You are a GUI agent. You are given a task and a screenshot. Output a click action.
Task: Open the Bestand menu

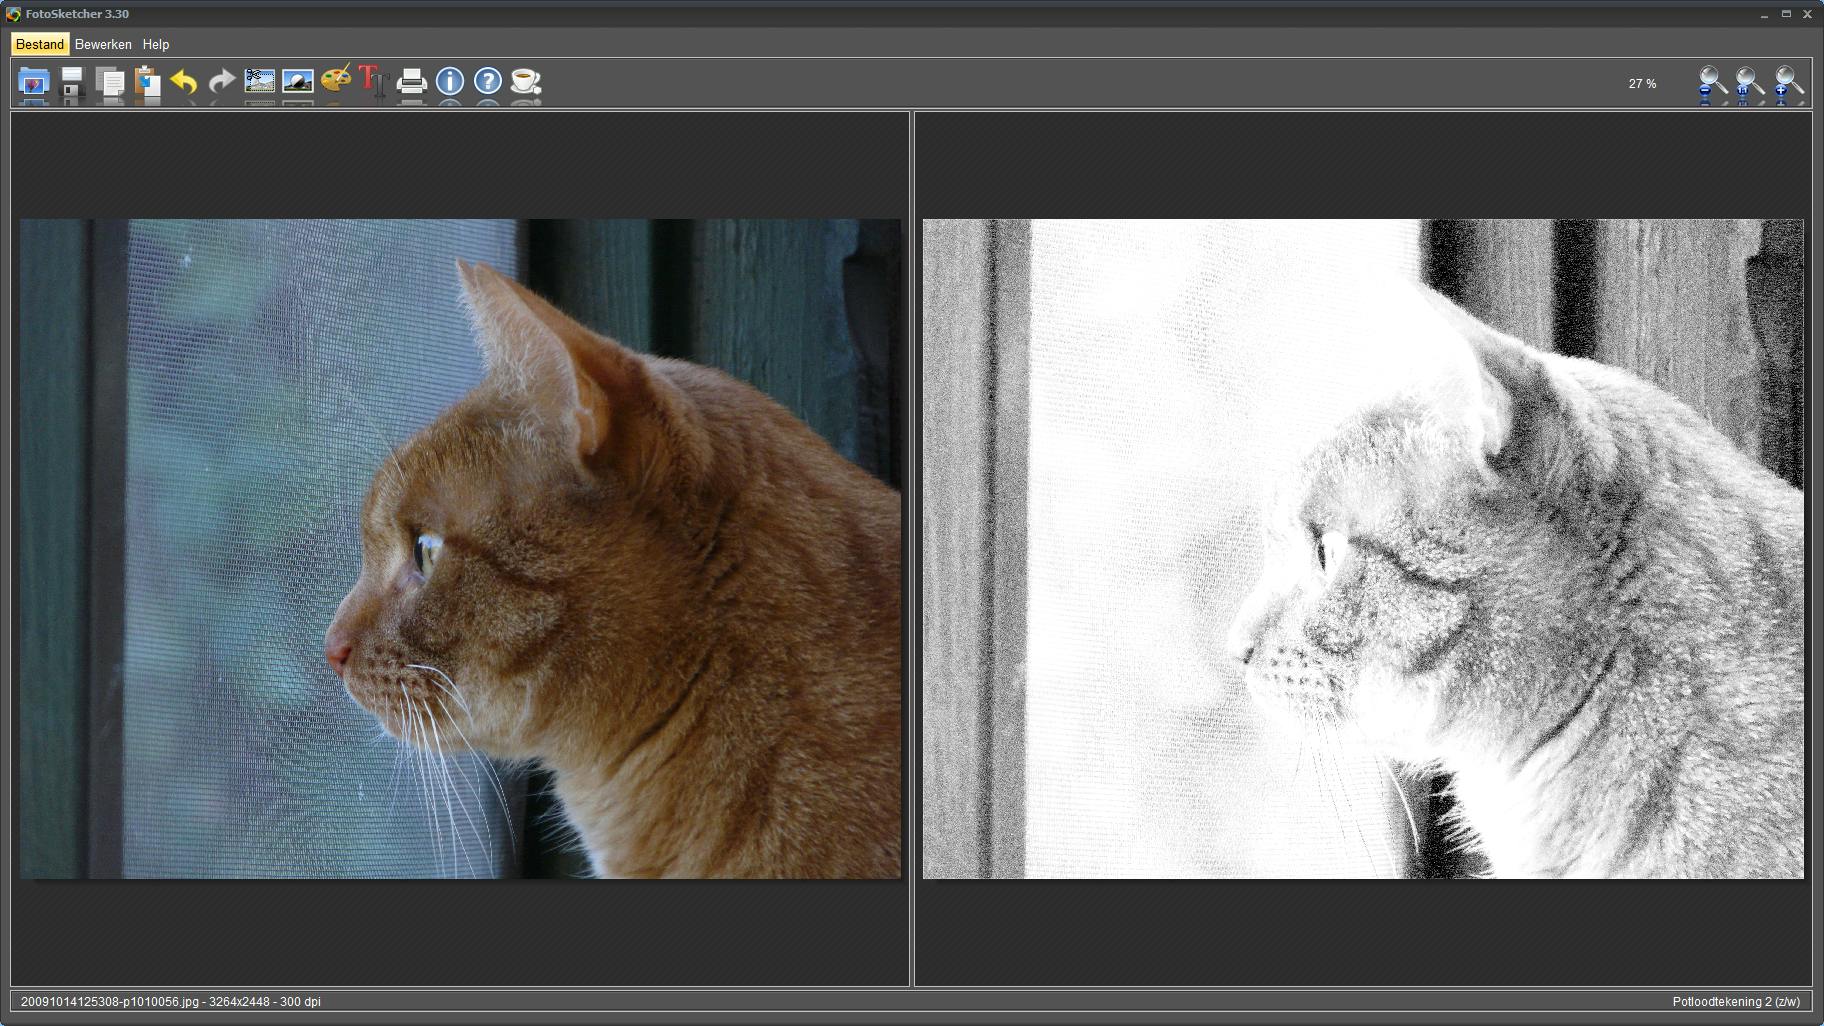point(40,44)
